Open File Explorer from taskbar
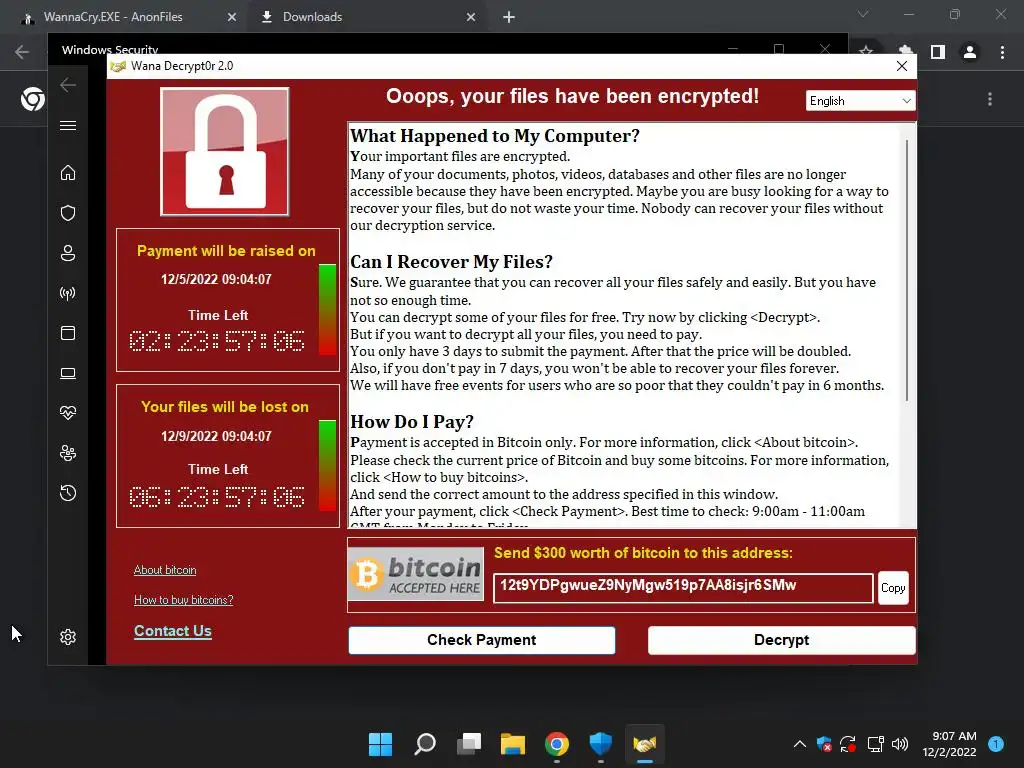This screenshot has height=768, width=1024. (x=513, y=744)
